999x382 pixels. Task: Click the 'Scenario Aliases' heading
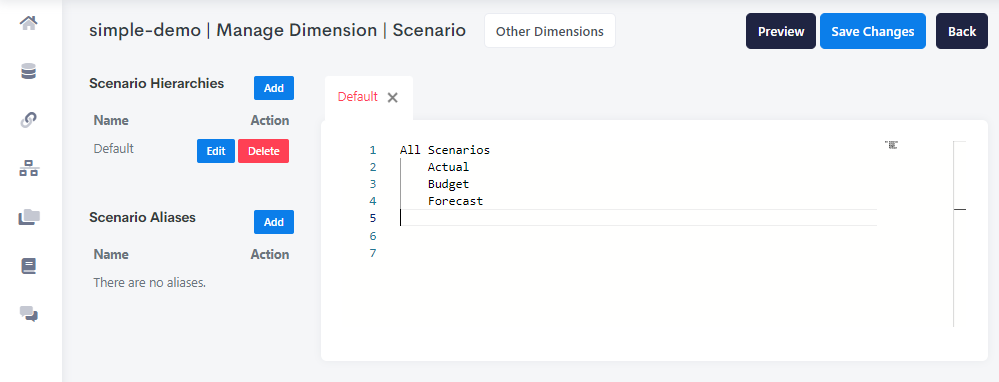tap(142, 217)
